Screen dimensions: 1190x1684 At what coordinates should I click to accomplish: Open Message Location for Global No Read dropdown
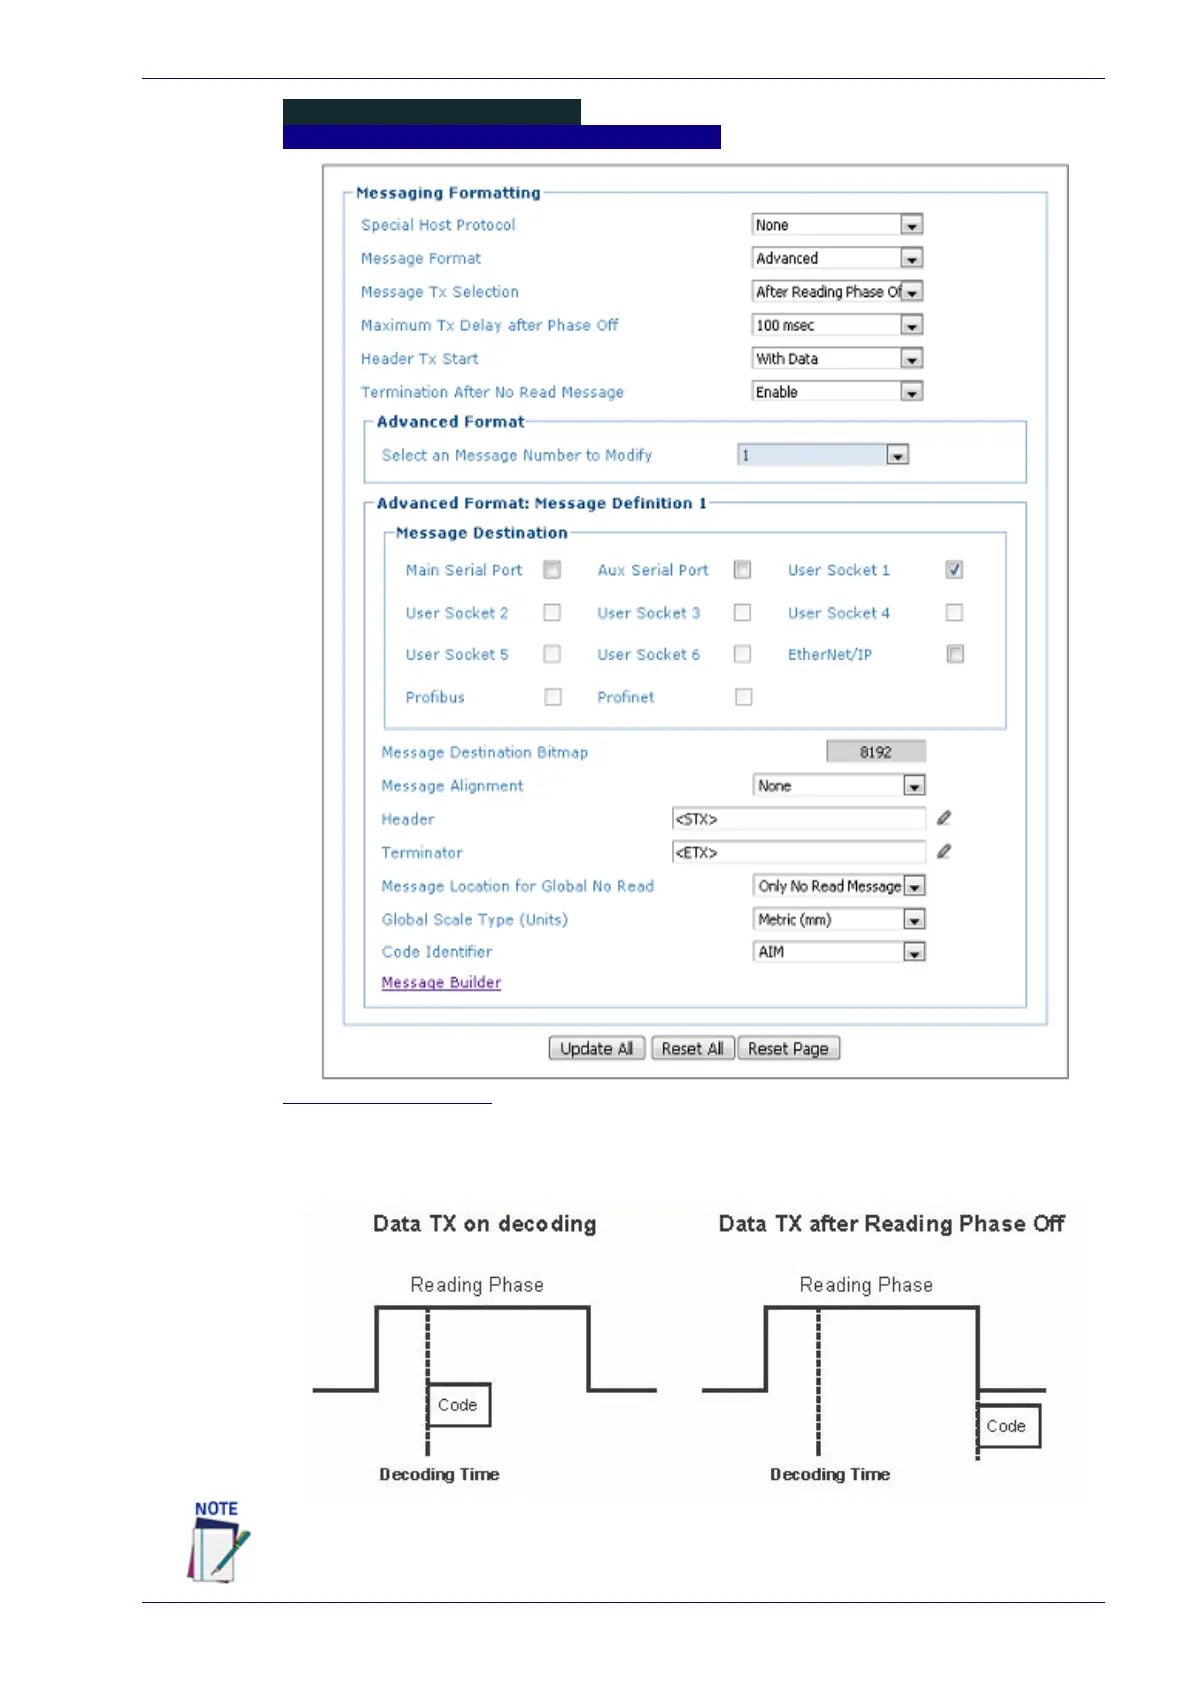(839, 886)
